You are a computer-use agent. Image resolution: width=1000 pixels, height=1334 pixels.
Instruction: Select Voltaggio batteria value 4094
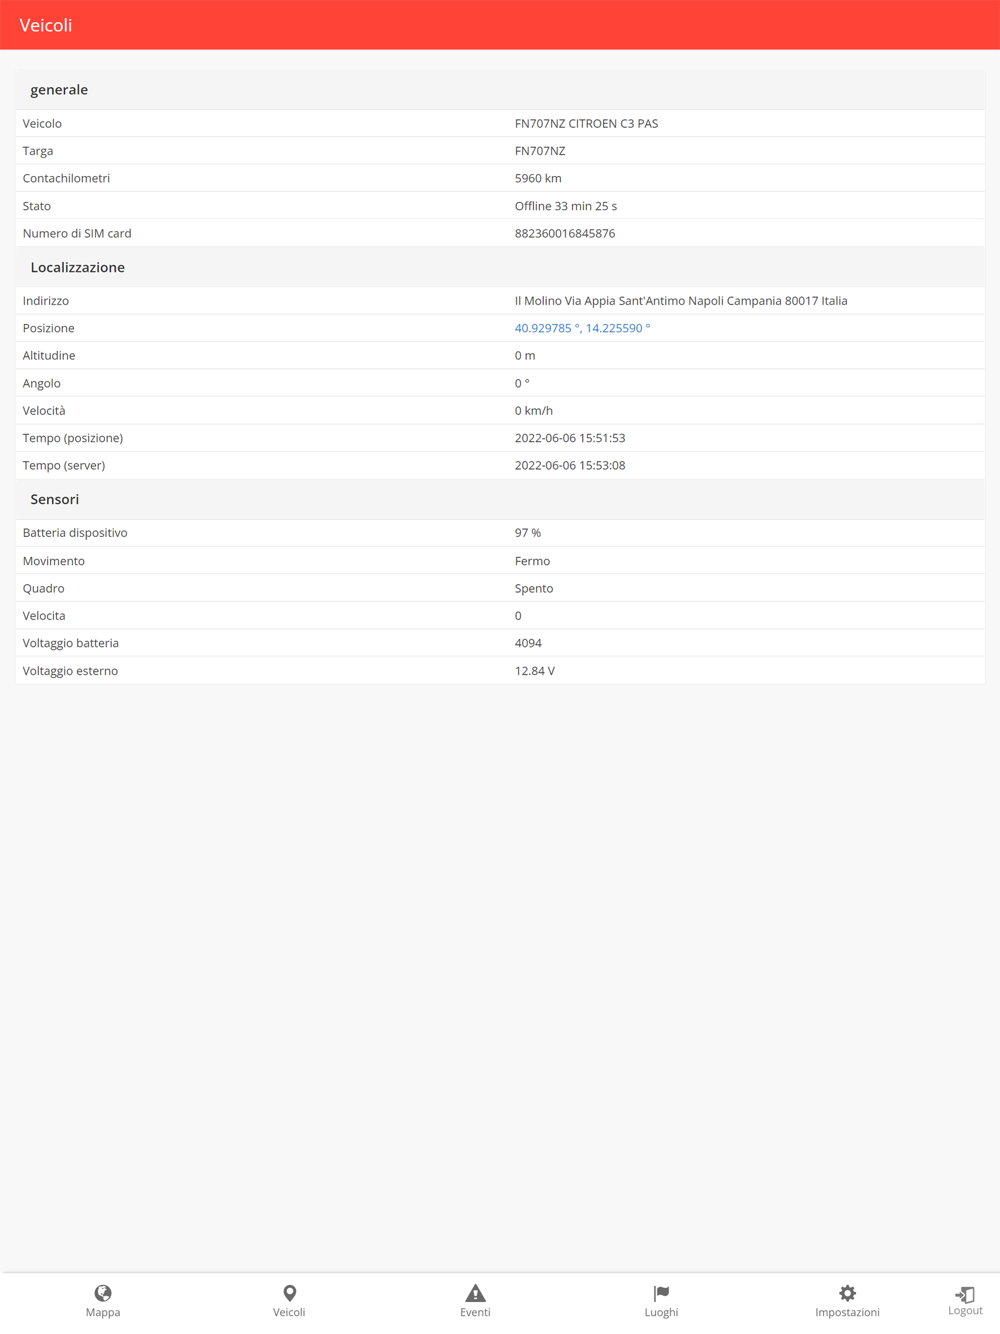(528, 643)
